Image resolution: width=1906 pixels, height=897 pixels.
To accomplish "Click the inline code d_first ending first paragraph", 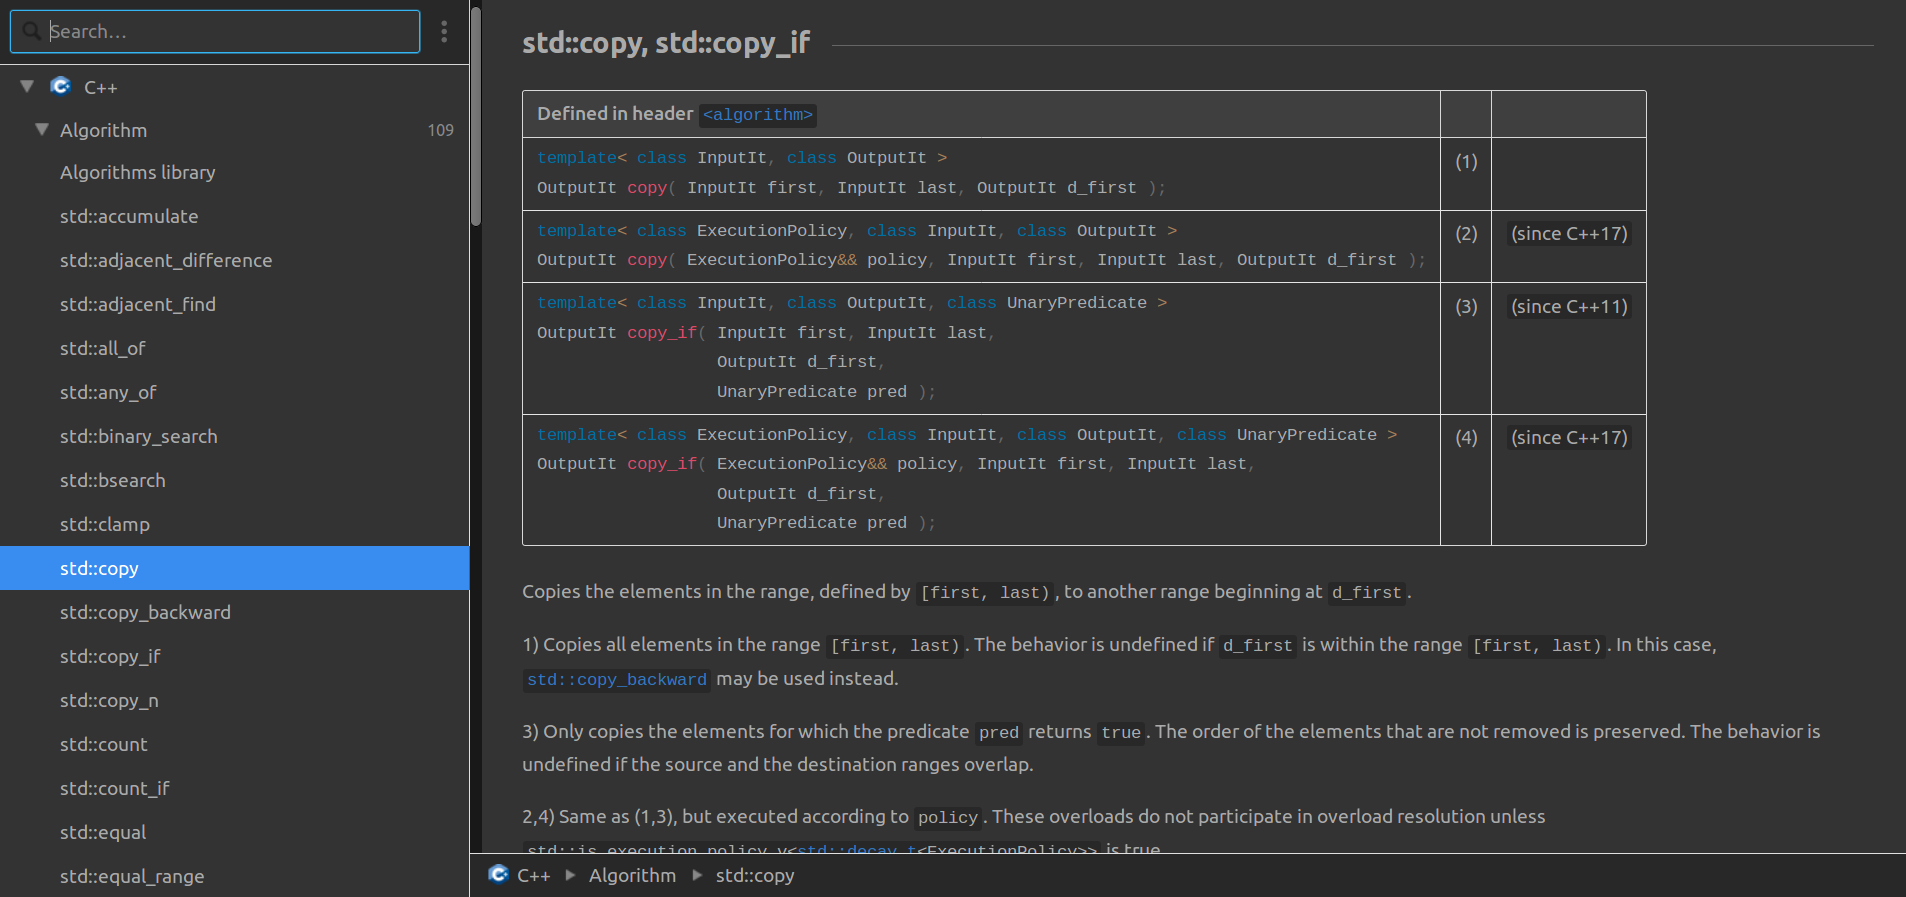I will pyautogui.click(x=1366, y=593).
